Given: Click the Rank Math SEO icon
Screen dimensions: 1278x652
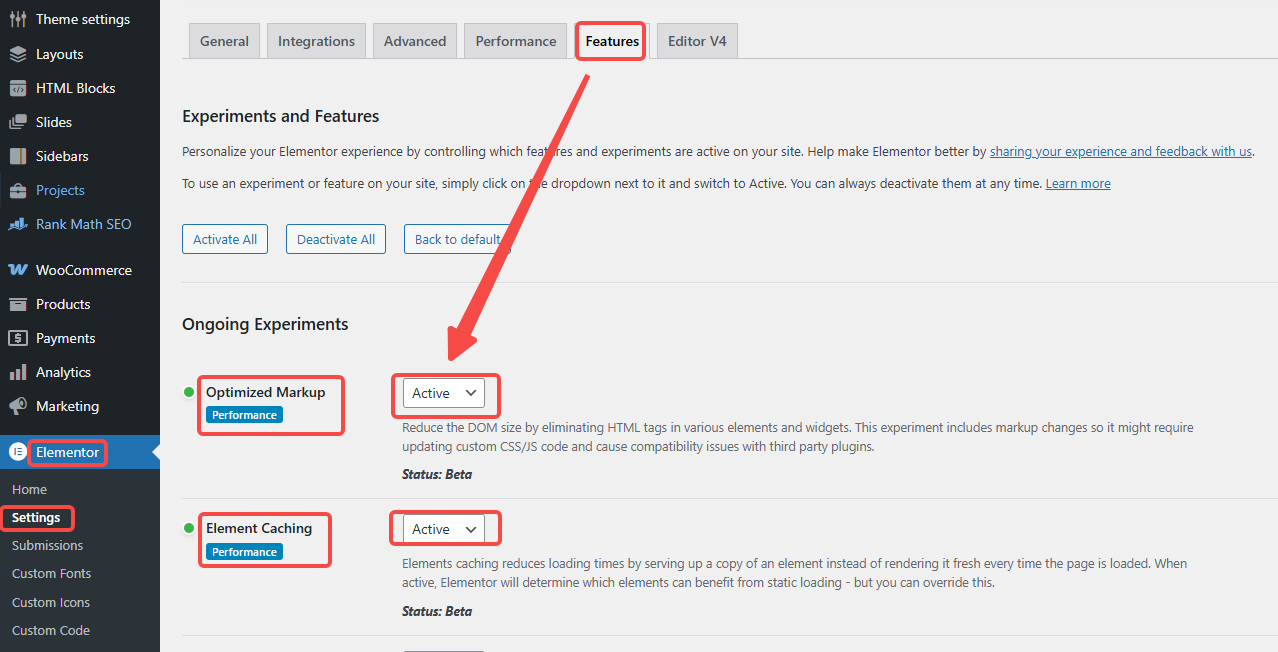Looking at the screenshot, I should (18, 224).
